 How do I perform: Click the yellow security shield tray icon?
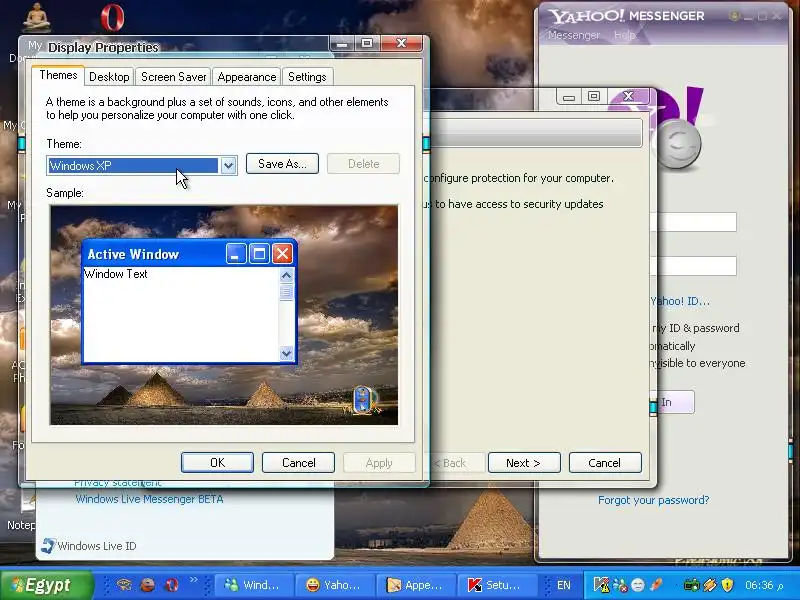[728, 585]
